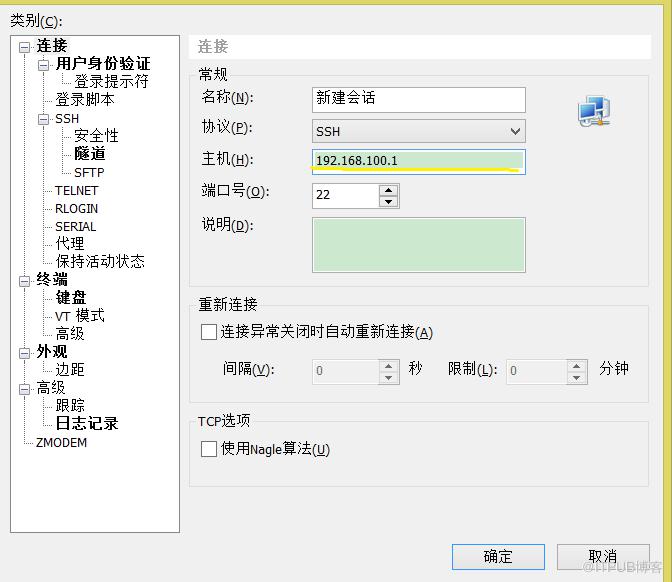Image resolution: width=672 pixels, height=582 pixels.
Task: Select 键盘 under 终端
Action: tap(71, 297)
